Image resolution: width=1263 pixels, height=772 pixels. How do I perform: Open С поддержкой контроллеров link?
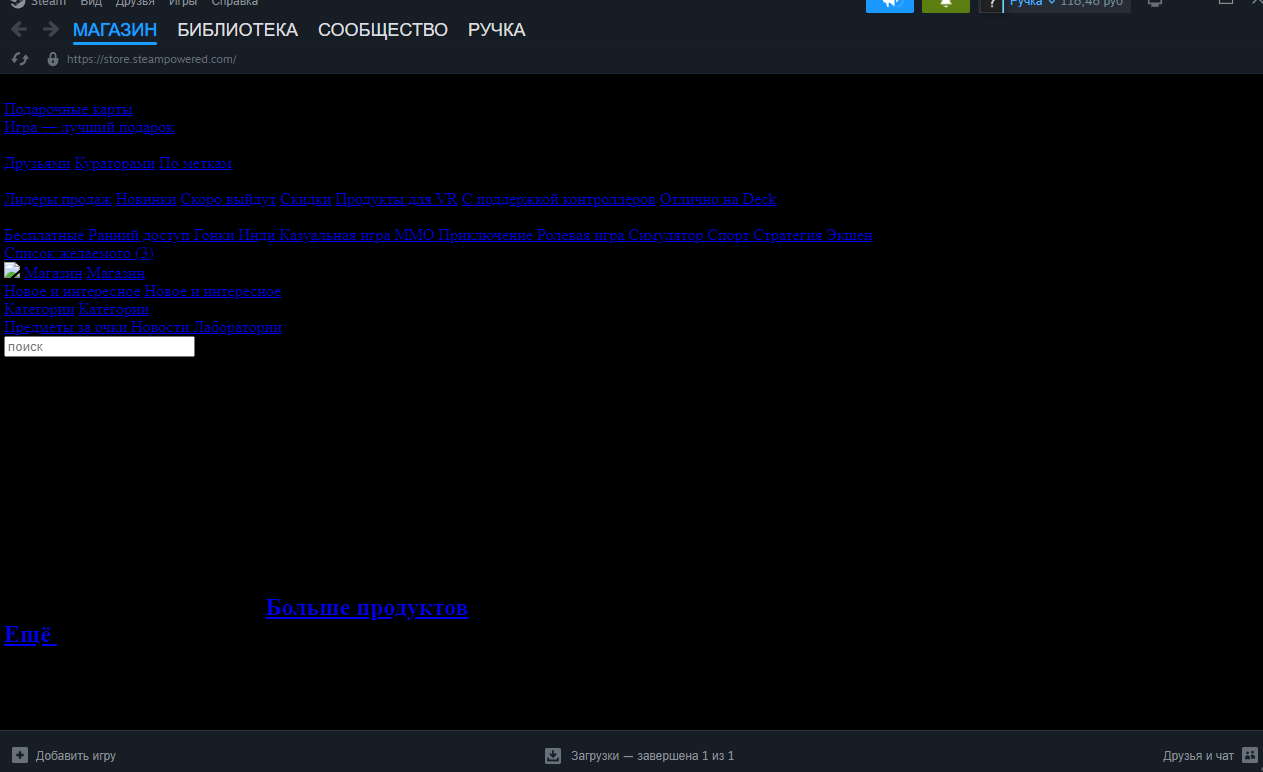(559, 199)
